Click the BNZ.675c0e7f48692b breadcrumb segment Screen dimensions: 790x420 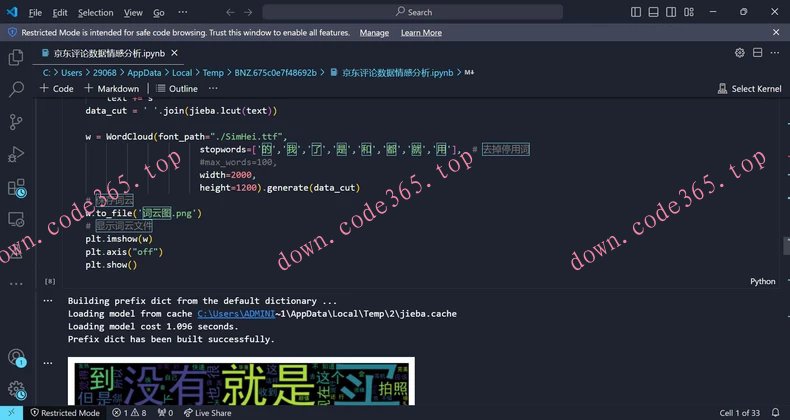coord(276,73)
